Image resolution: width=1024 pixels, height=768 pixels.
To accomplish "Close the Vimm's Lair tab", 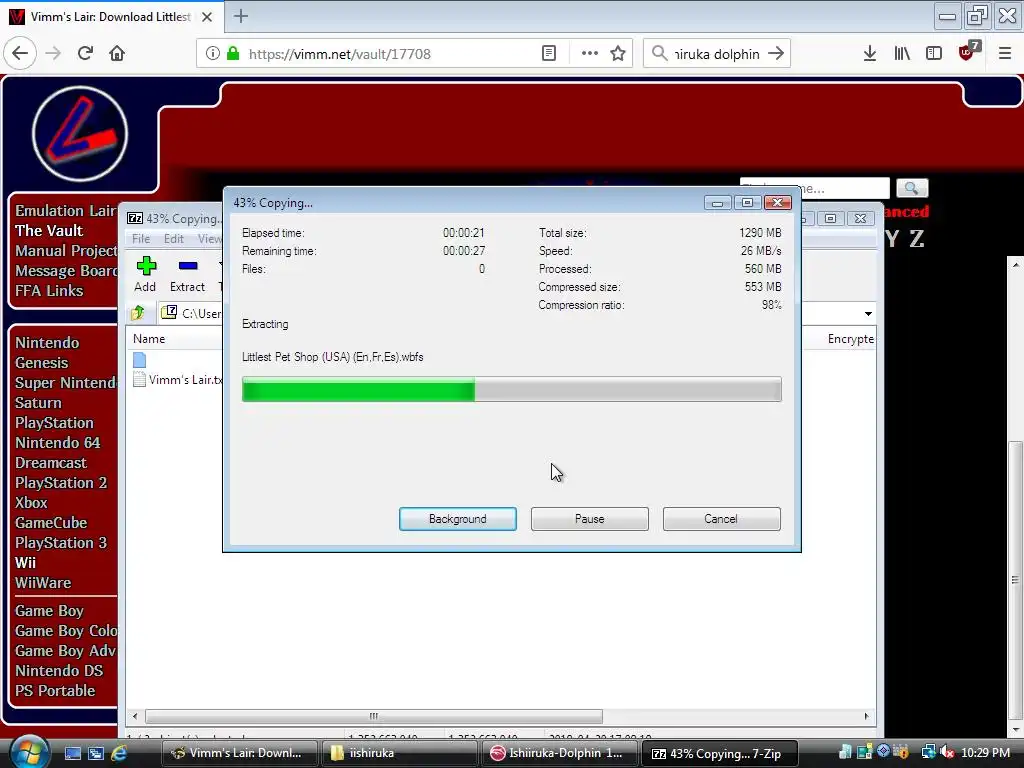I will 207,17.
